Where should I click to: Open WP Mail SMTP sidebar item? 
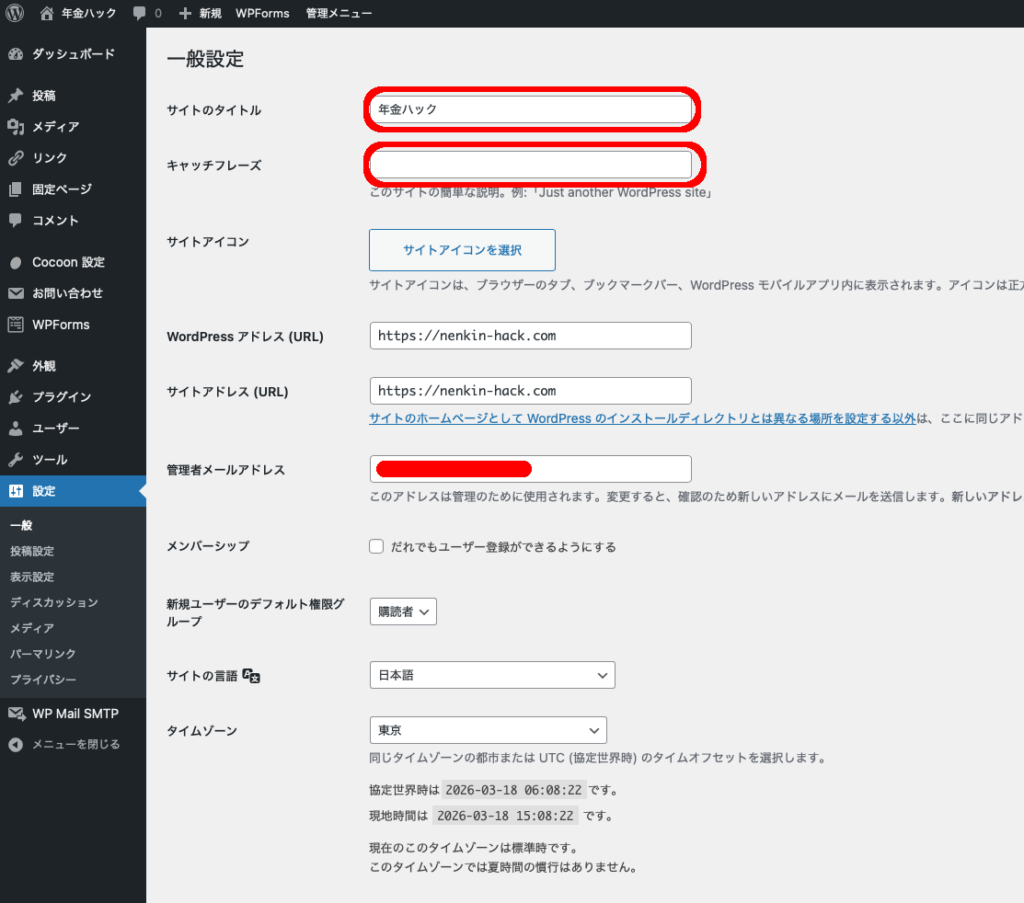coord(74,713)
